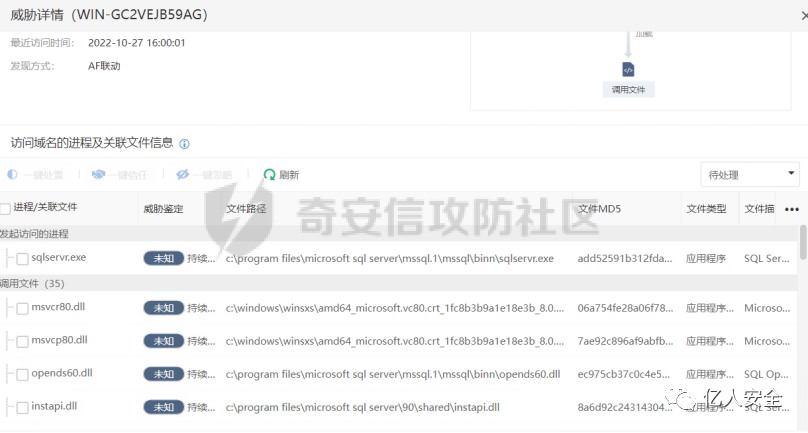The height and width of the screenshot is (433, 808).
Task: Click the 一键信任 handshake icon
Action: (98, 175)
